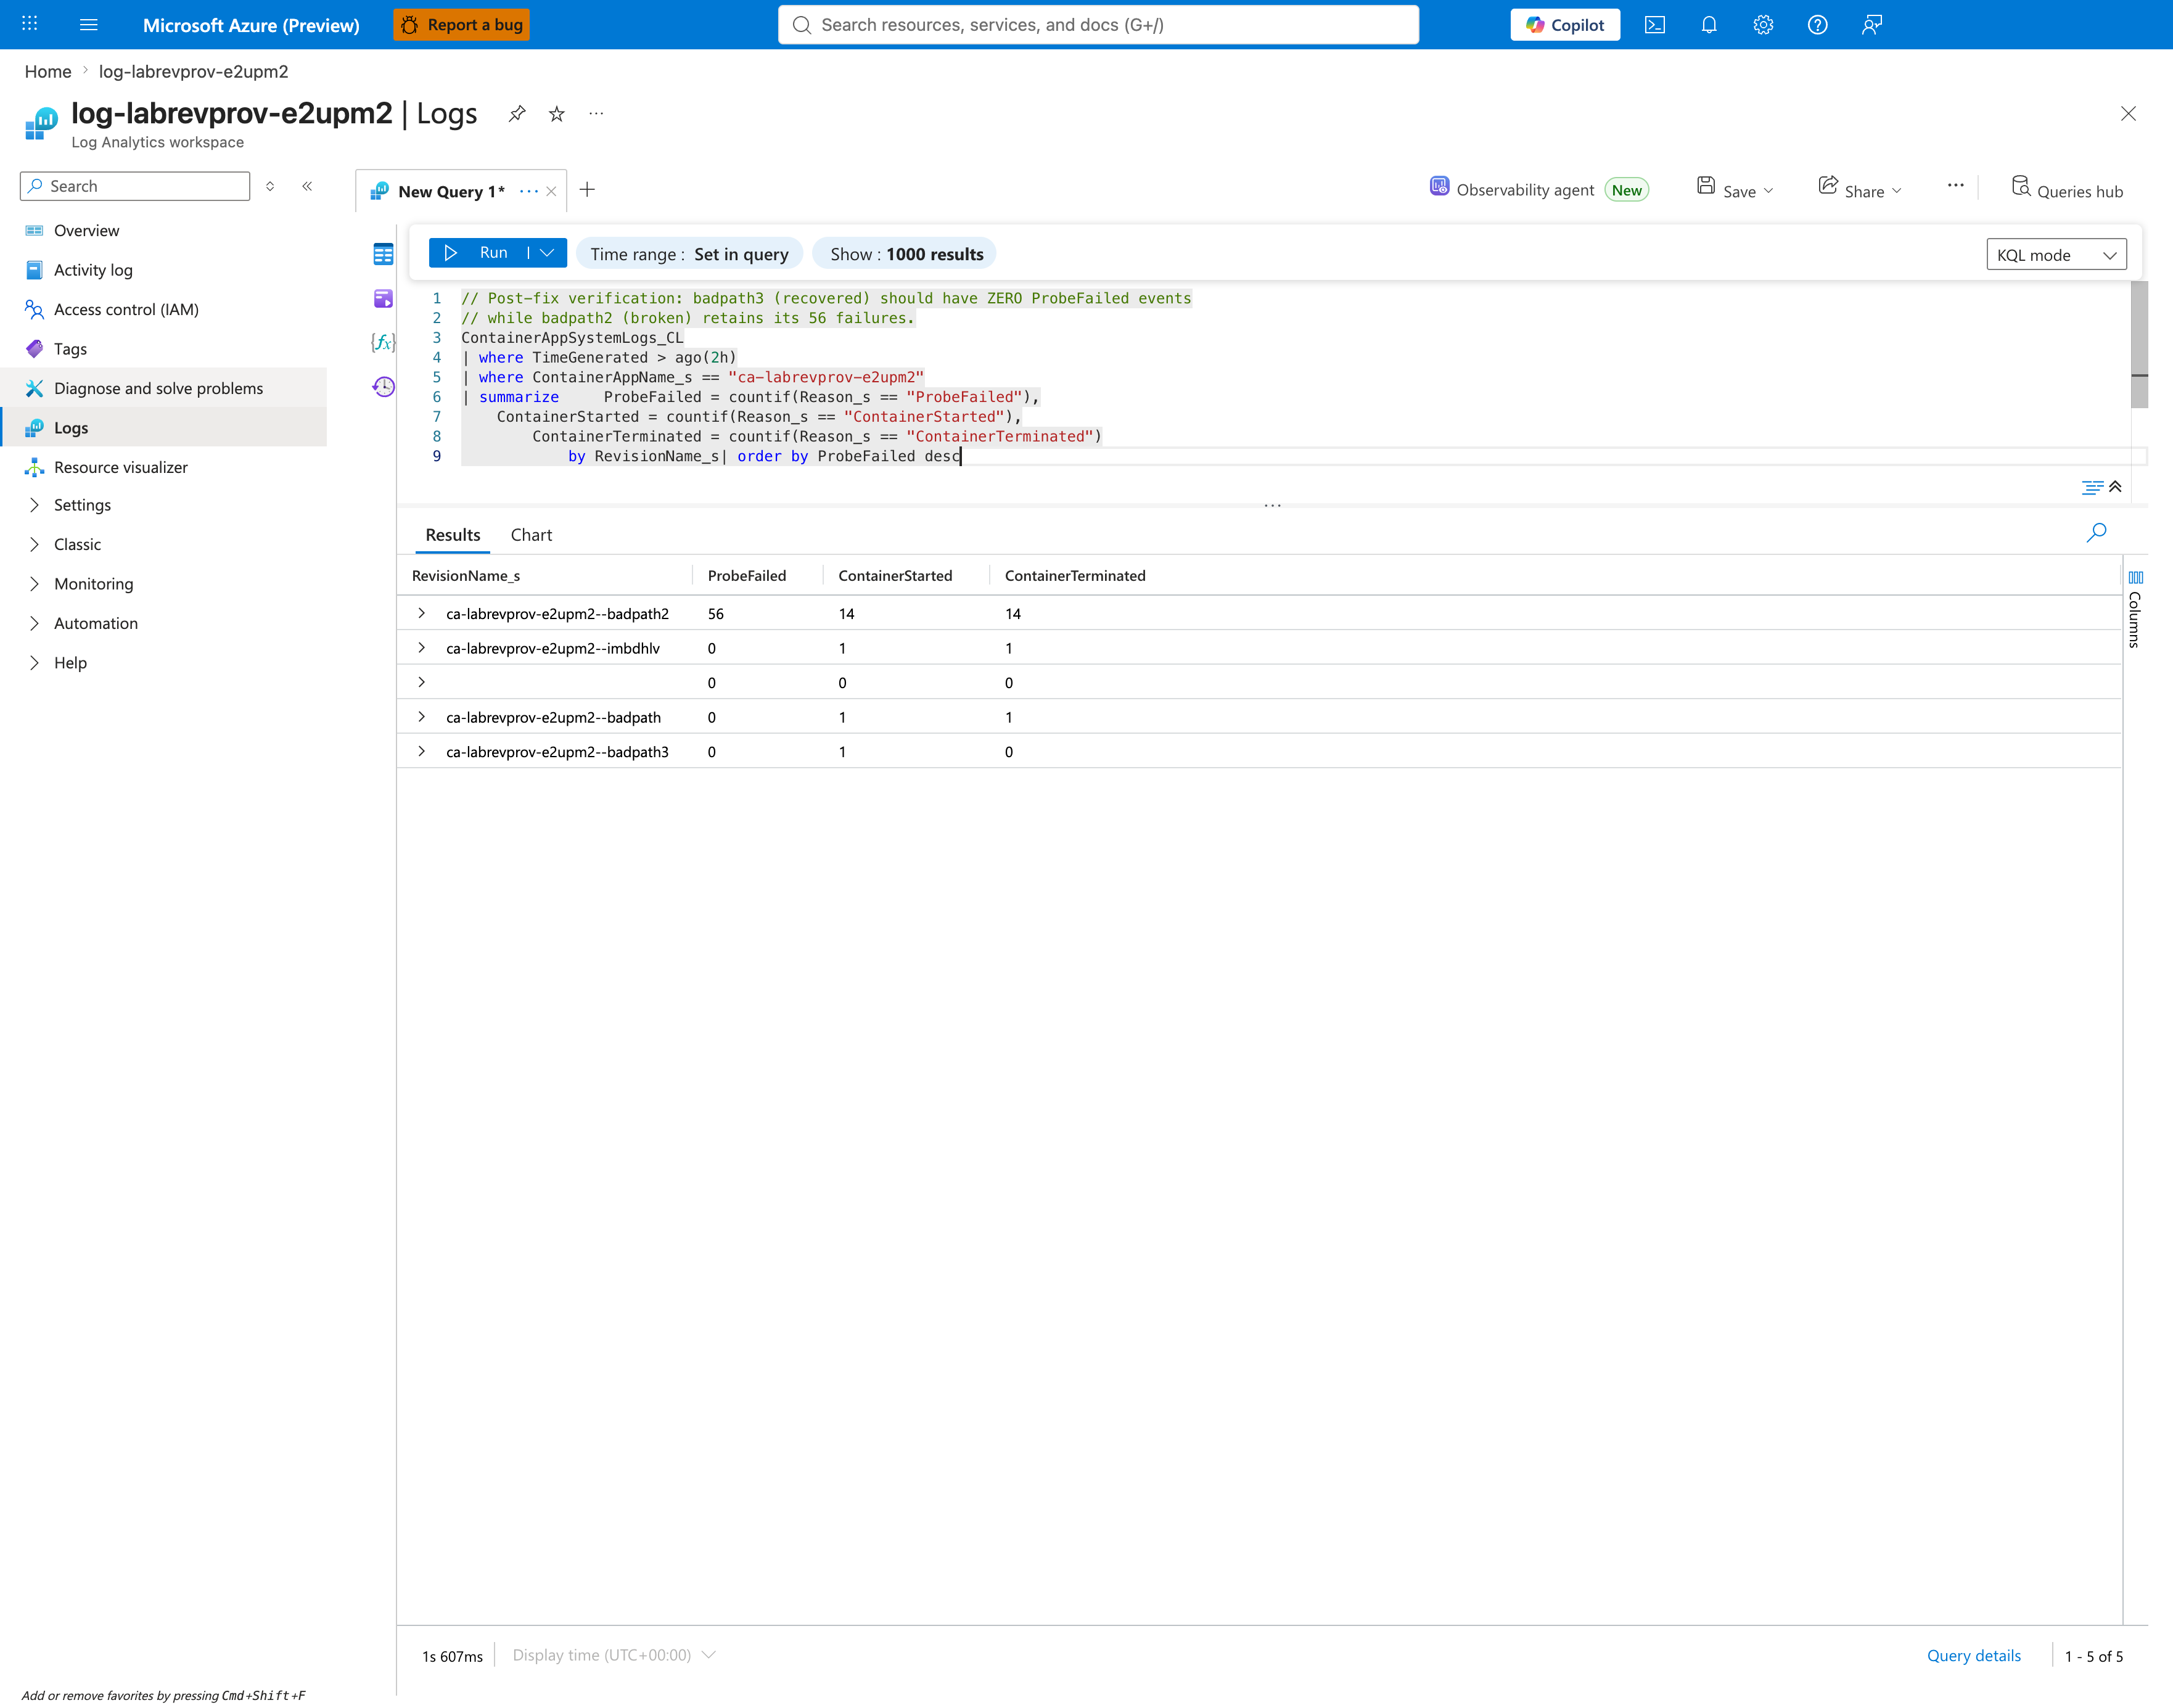2173x1708 pixels.
Task: Open the saved queries icon in side rail
Action: pyautogui.click(x=383, y=299)
